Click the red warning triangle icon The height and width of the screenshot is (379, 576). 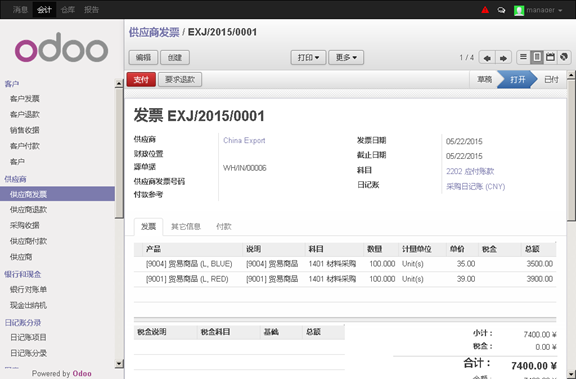click(485, 10)
